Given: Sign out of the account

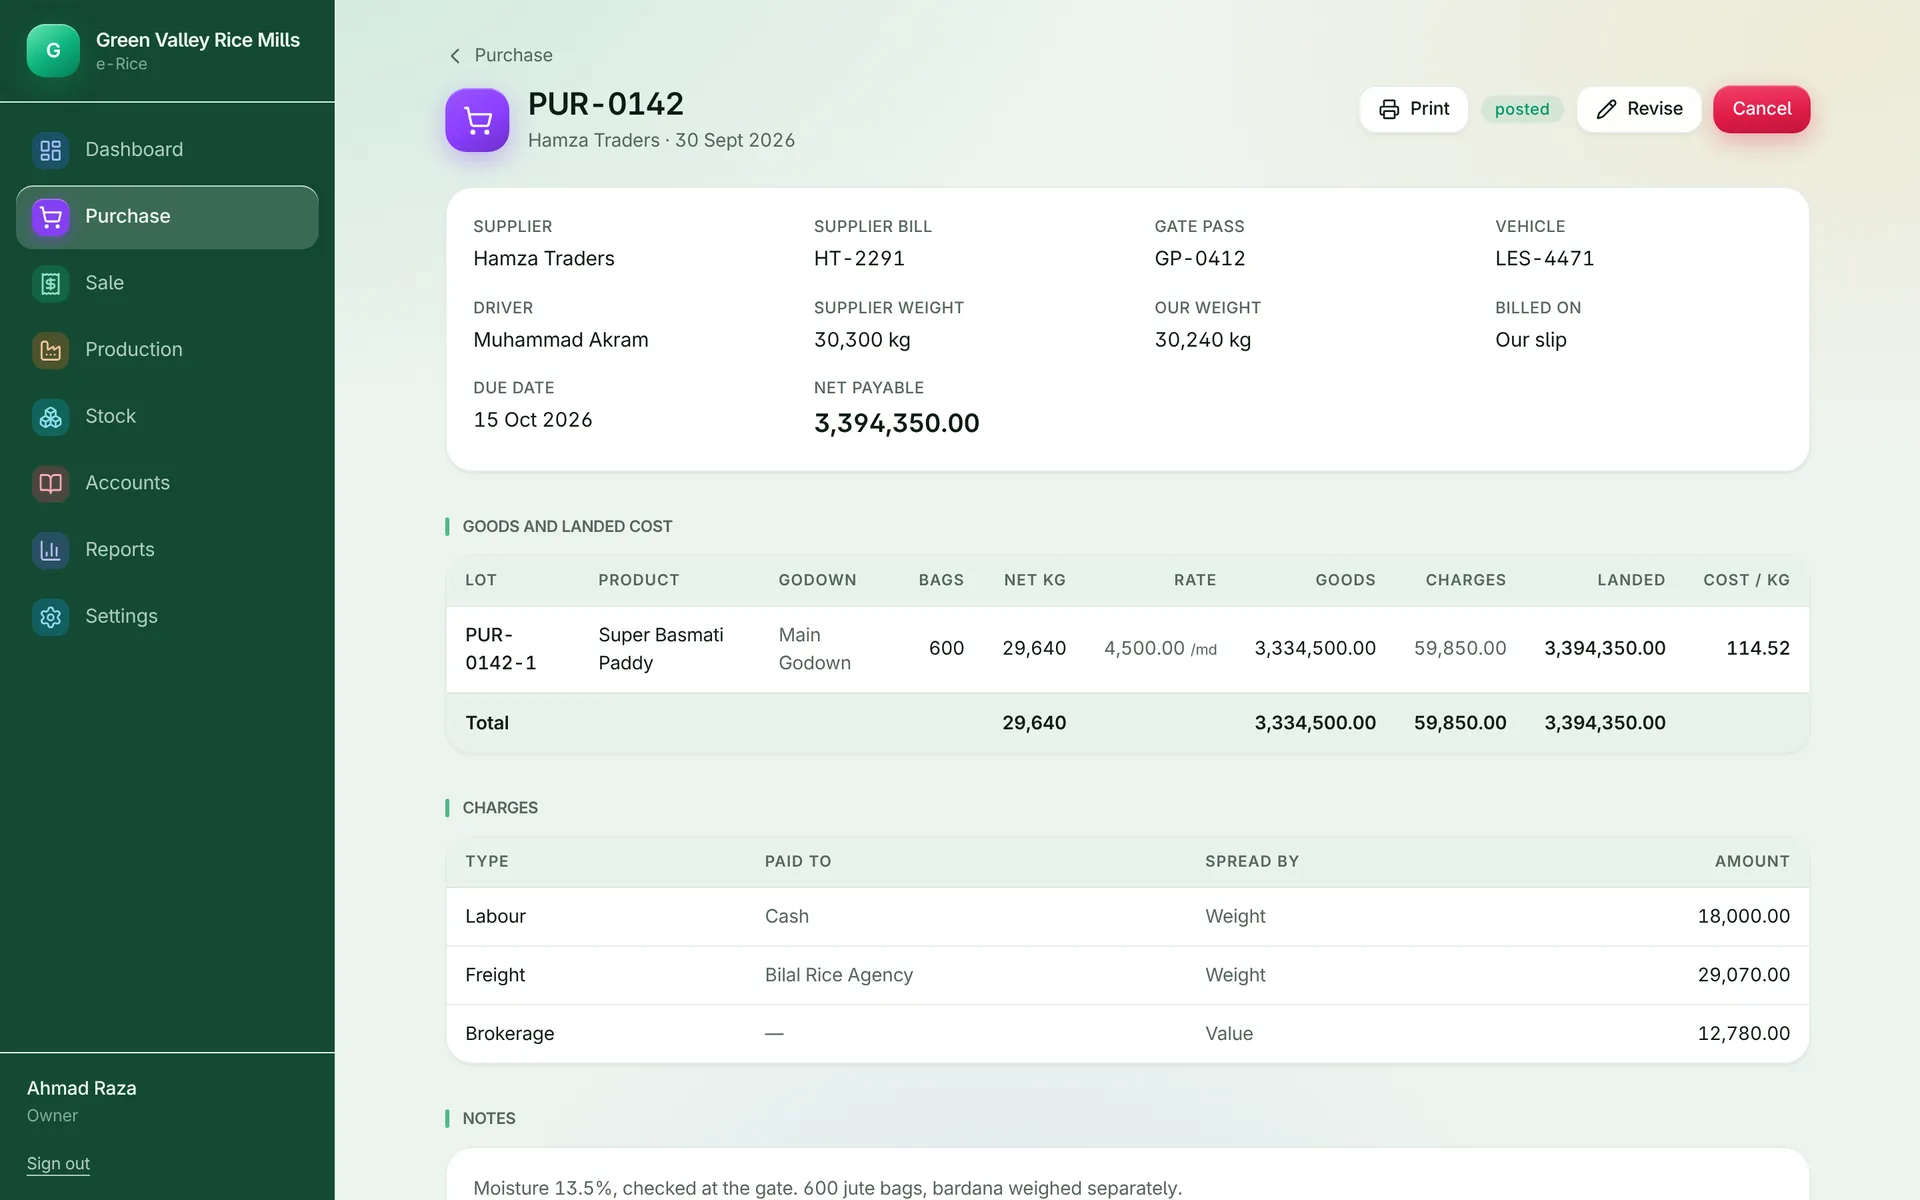Looking at the screenshot, I should (58, 1163).
